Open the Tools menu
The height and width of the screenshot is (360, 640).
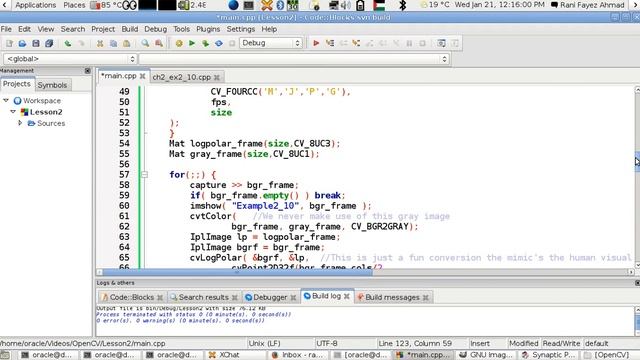[181, 29]
